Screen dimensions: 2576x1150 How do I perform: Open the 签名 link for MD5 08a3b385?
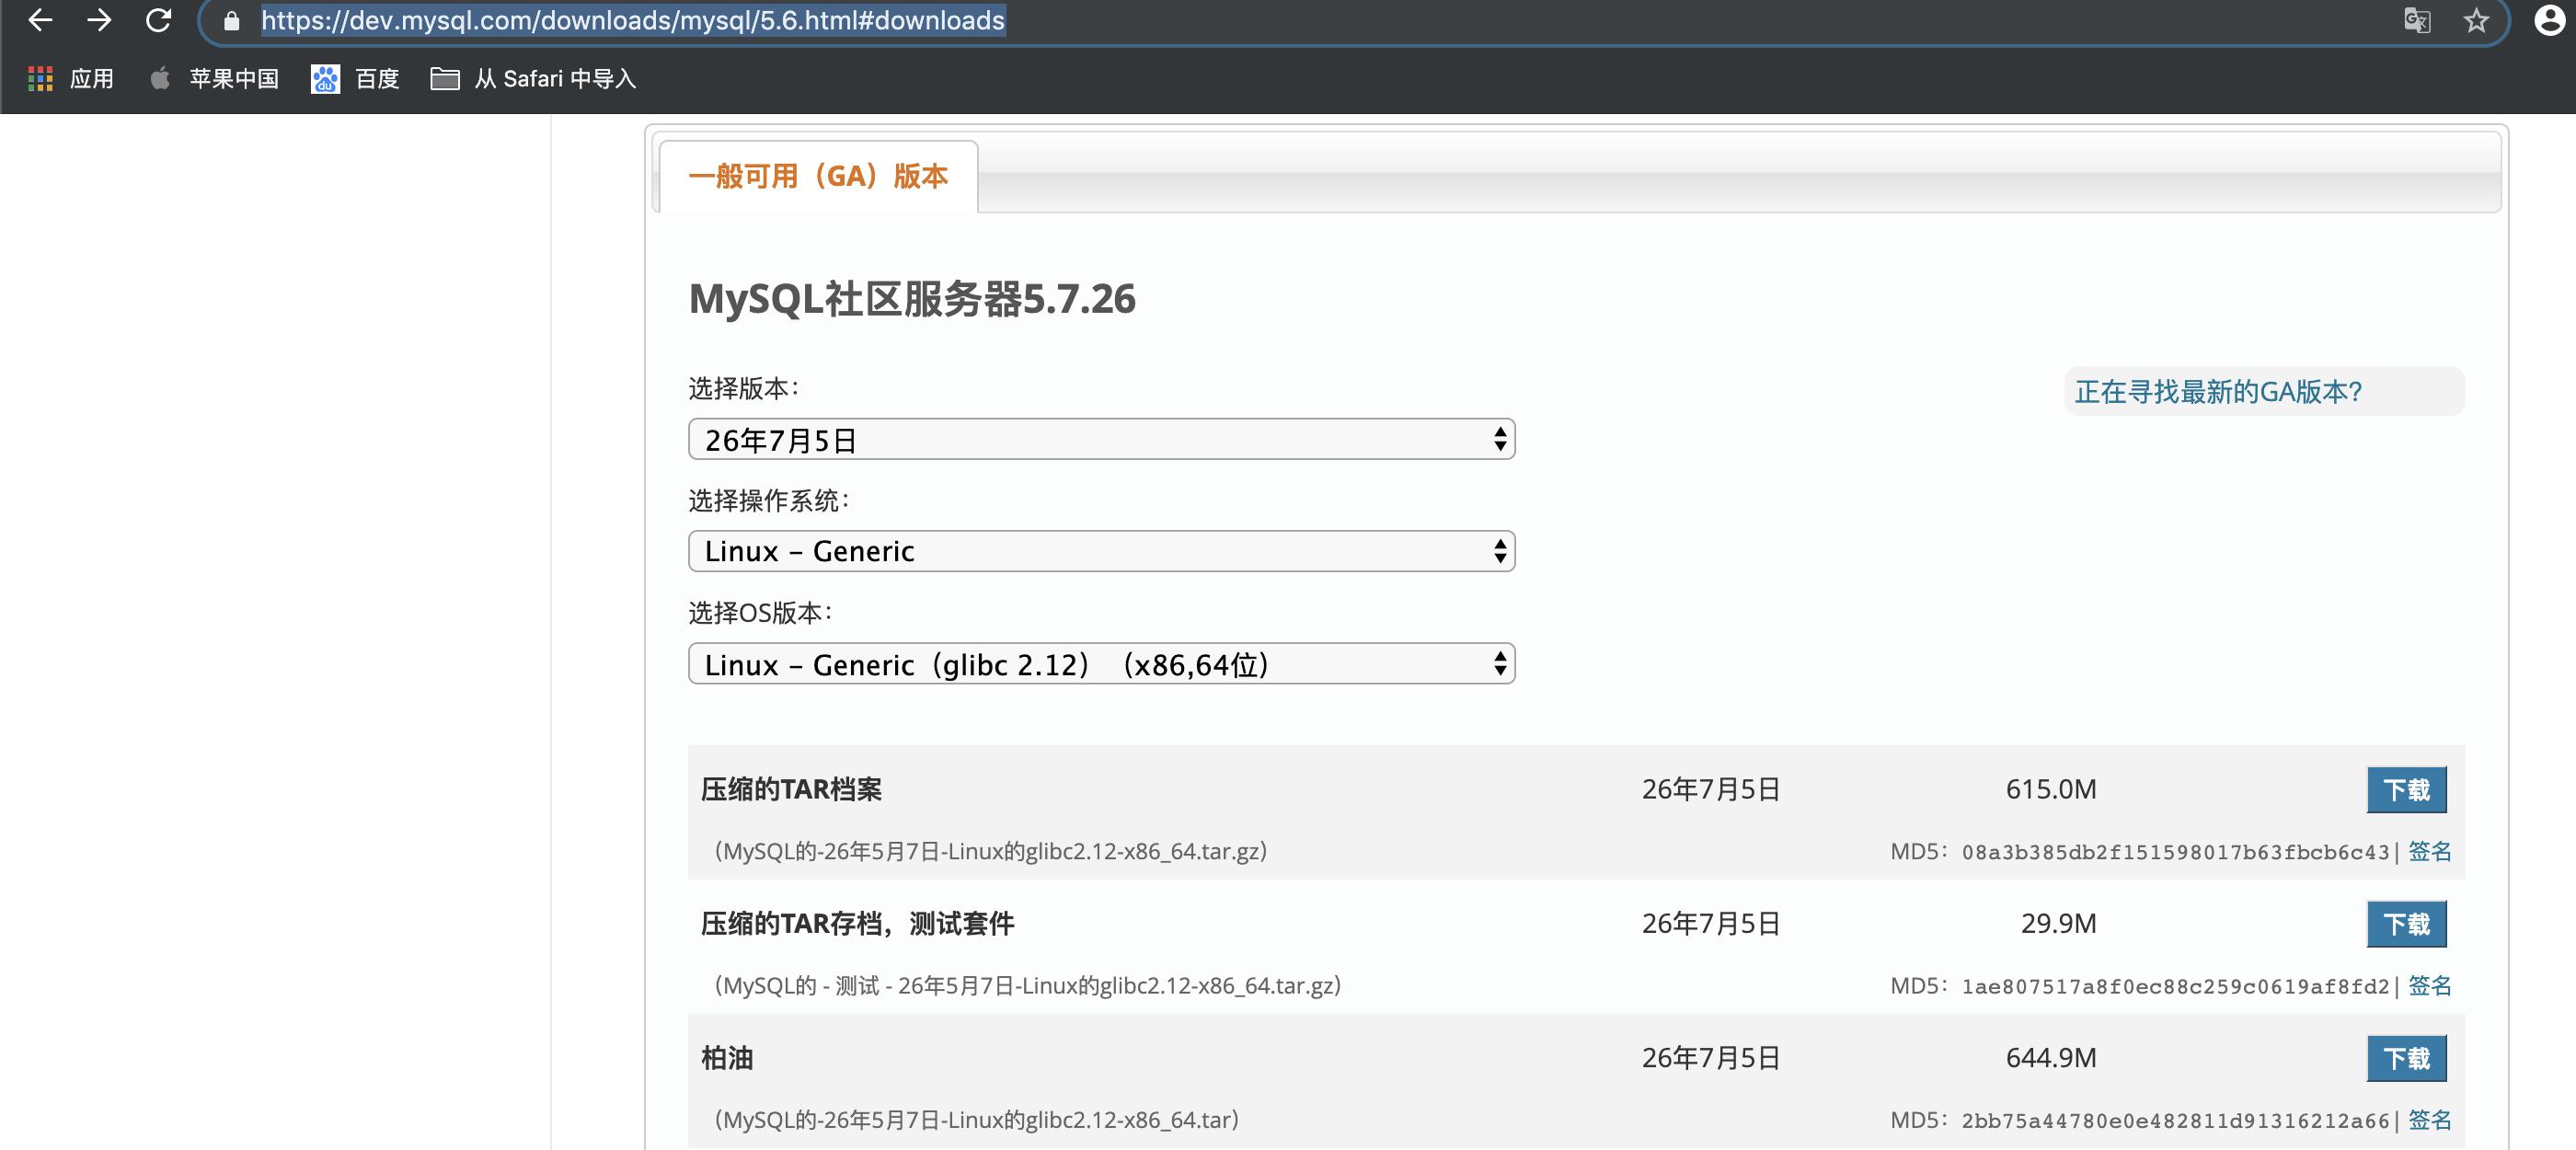[2429, 851]
